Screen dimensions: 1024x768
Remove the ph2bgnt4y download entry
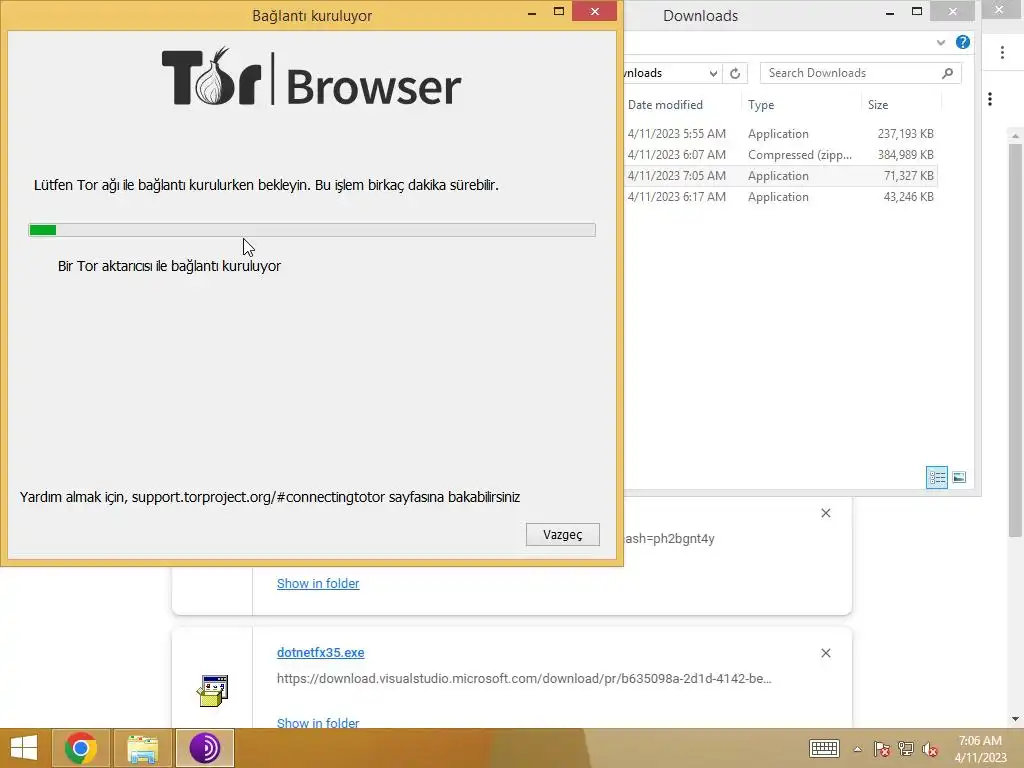click(x=825, y=513)
